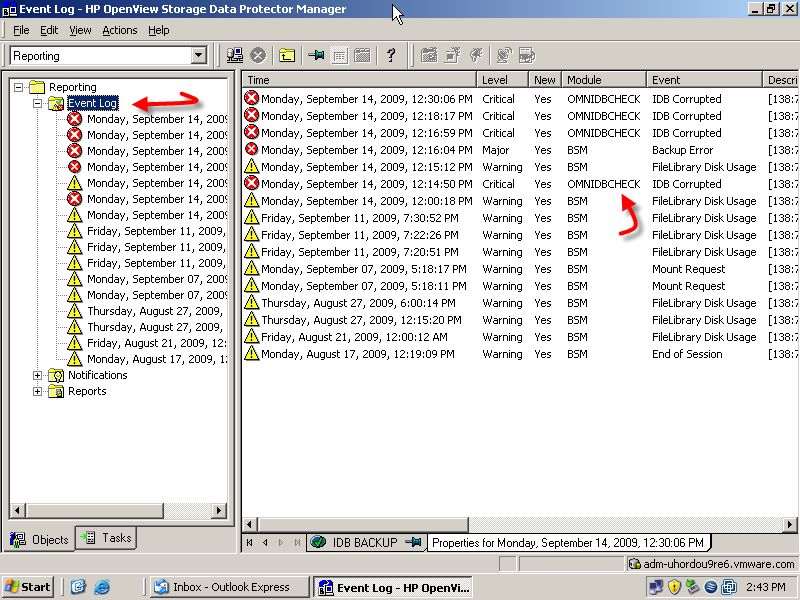
Task: Click the previous-tab navigation arrow
Action: [x=265, y=542]
